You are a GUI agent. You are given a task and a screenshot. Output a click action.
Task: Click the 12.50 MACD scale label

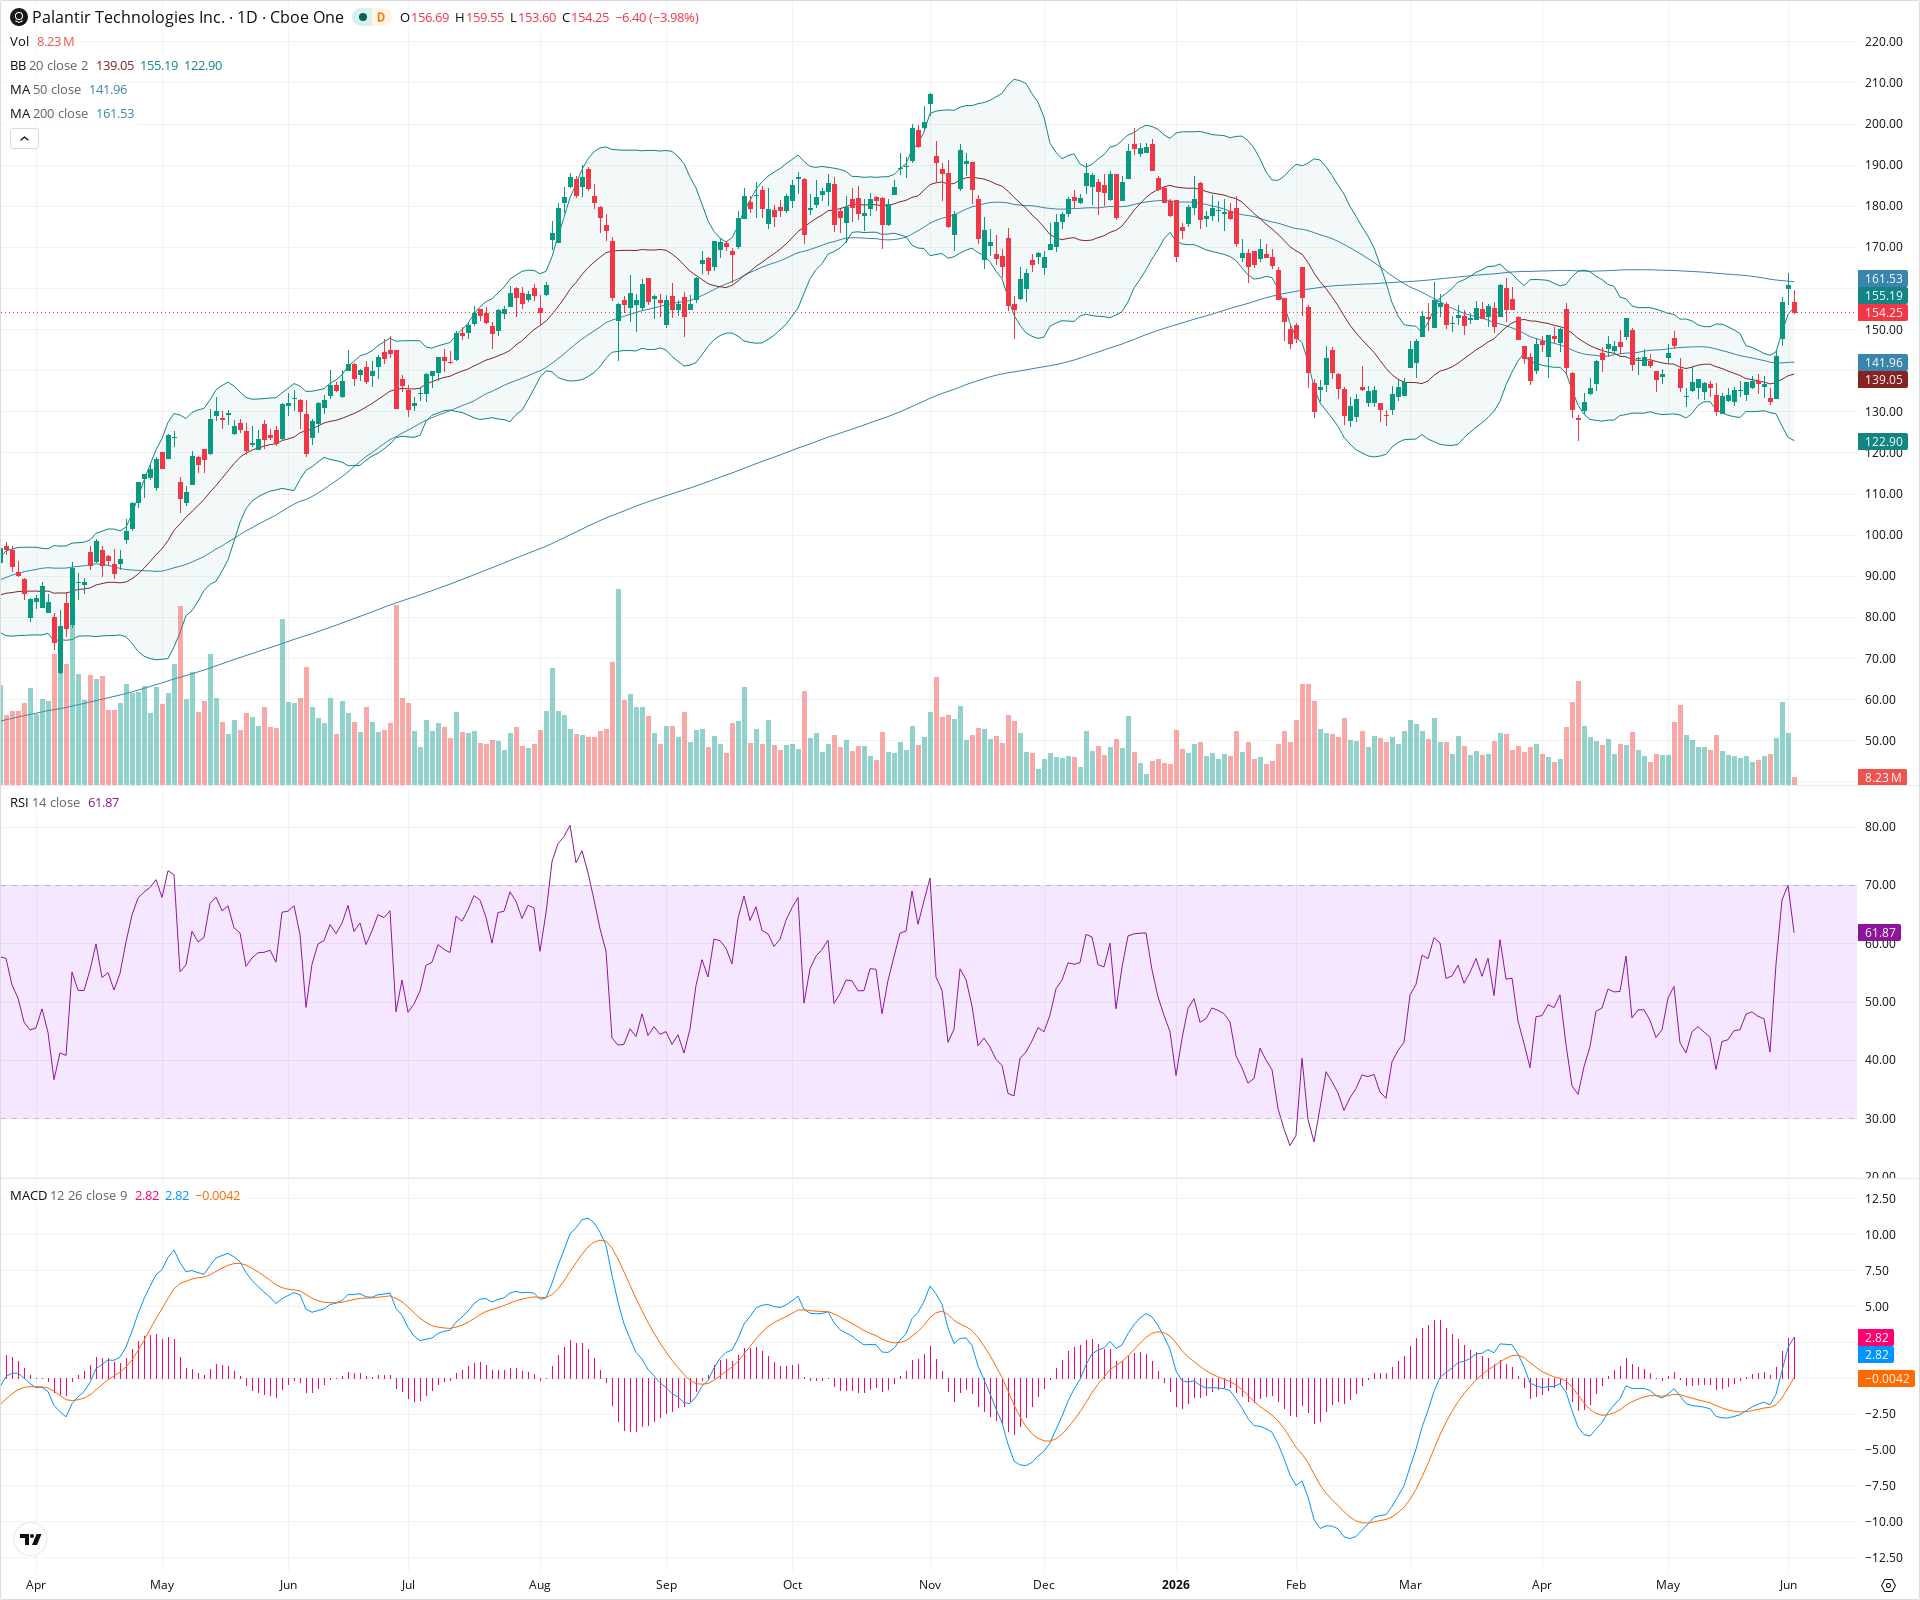[1880, 1198]
